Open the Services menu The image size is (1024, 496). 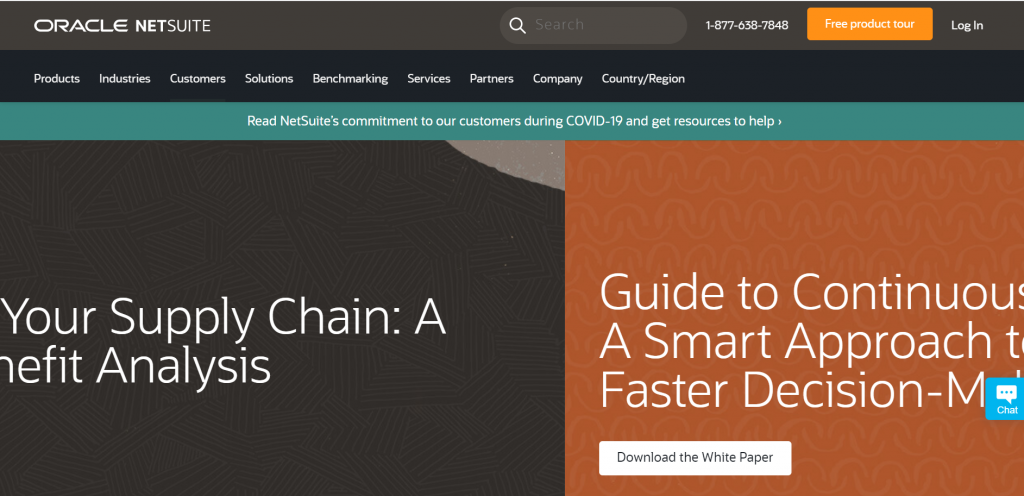[x=429, y=78]
